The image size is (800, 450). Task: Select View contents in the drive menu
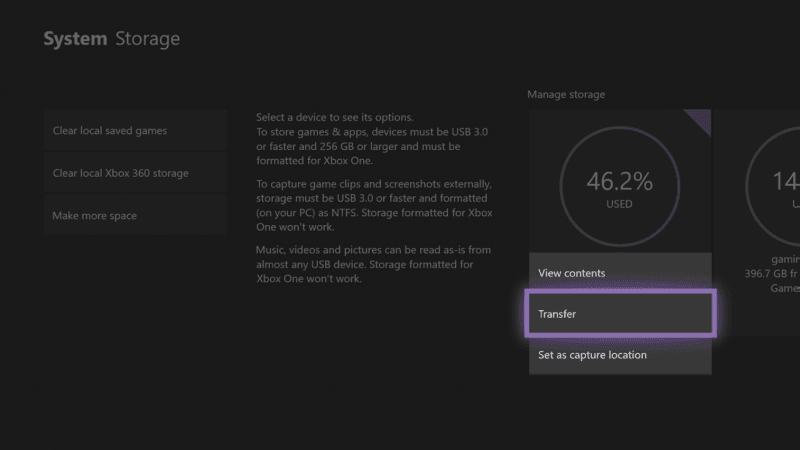point(620,273)
